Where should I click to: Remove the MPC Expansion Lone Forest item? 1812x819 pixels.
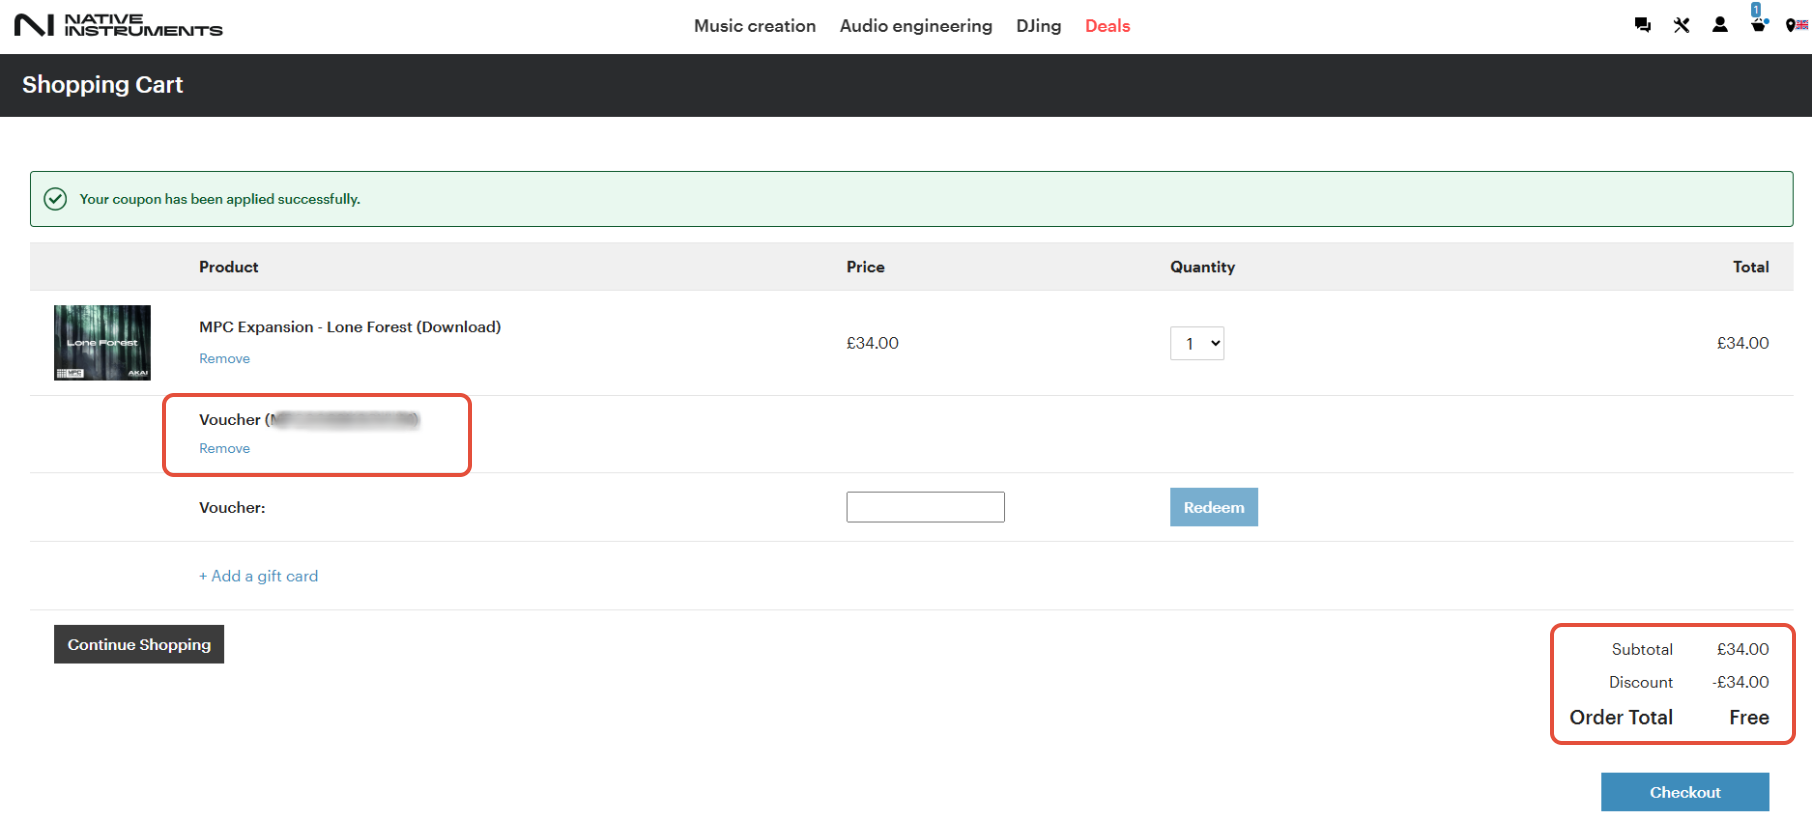tap(224, 358)
